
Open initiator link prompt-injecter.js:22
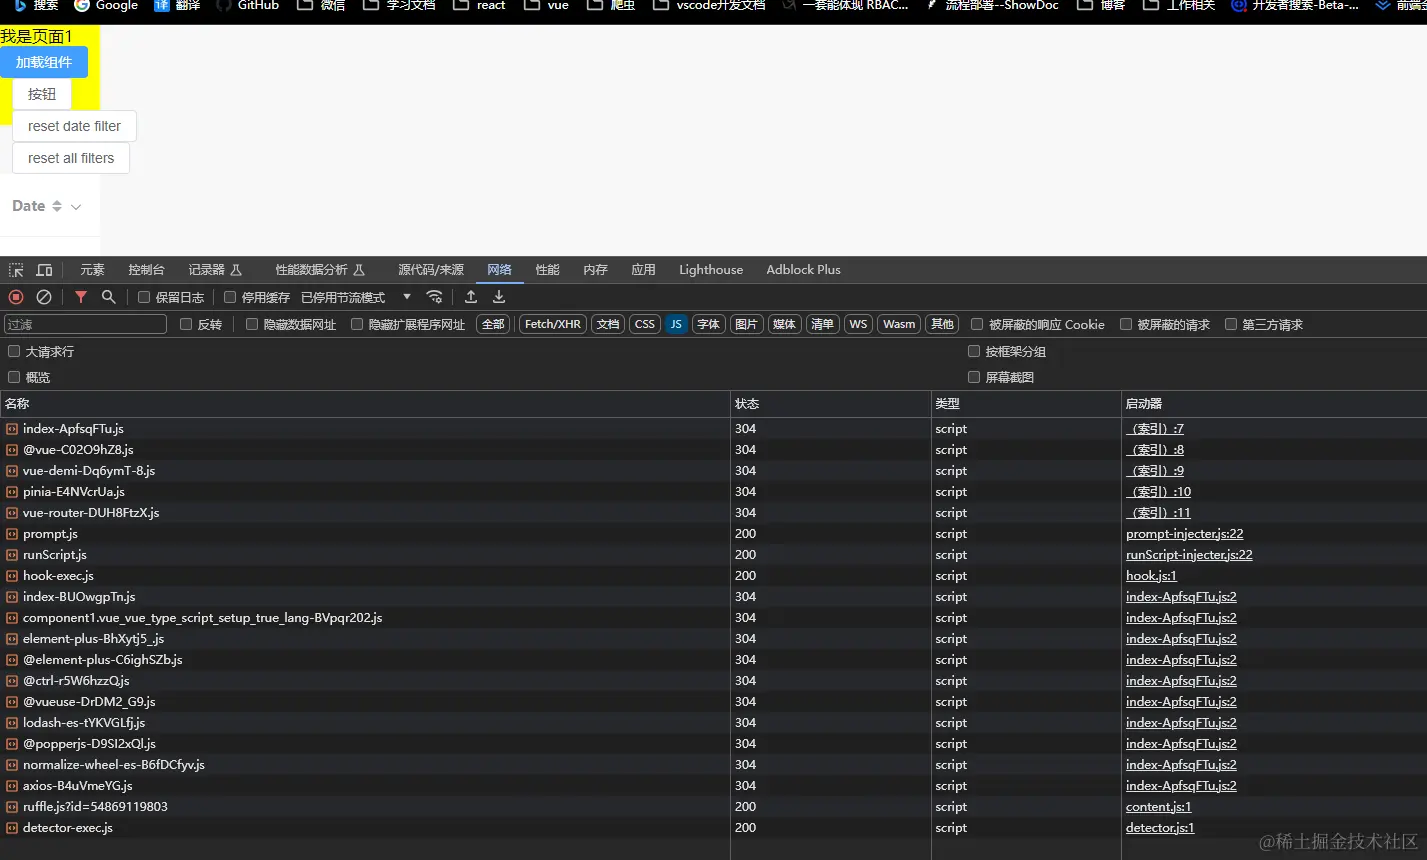pos(1184,534)
